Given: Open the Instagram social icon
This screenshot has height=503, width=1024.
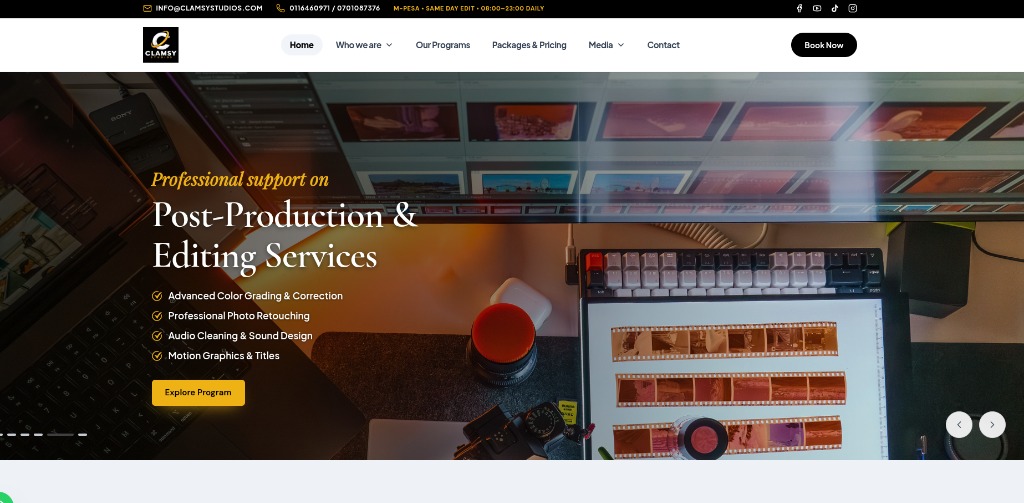Looking at the screenshot, I should 852,8.
